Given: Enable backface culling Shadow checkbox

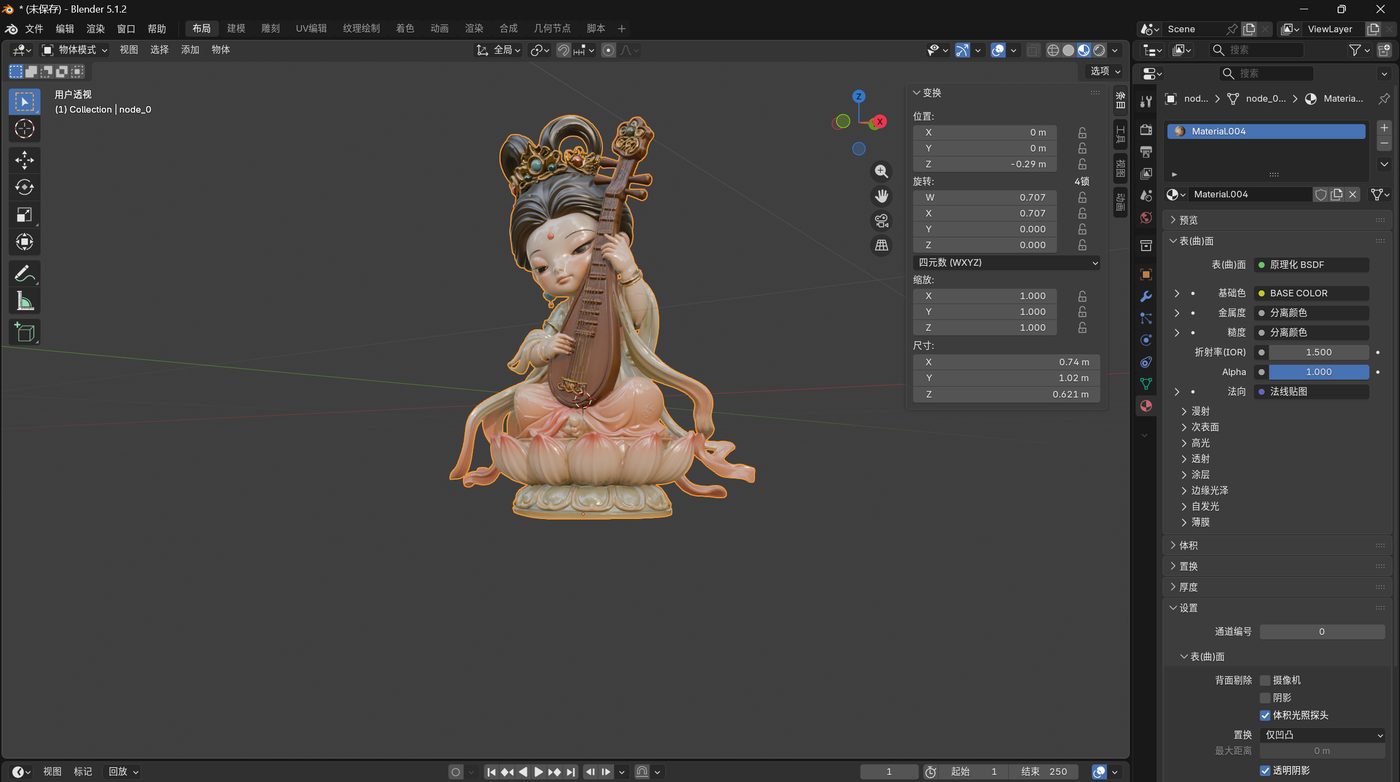Looking at the screenshot, I should tap(1265, 698).
